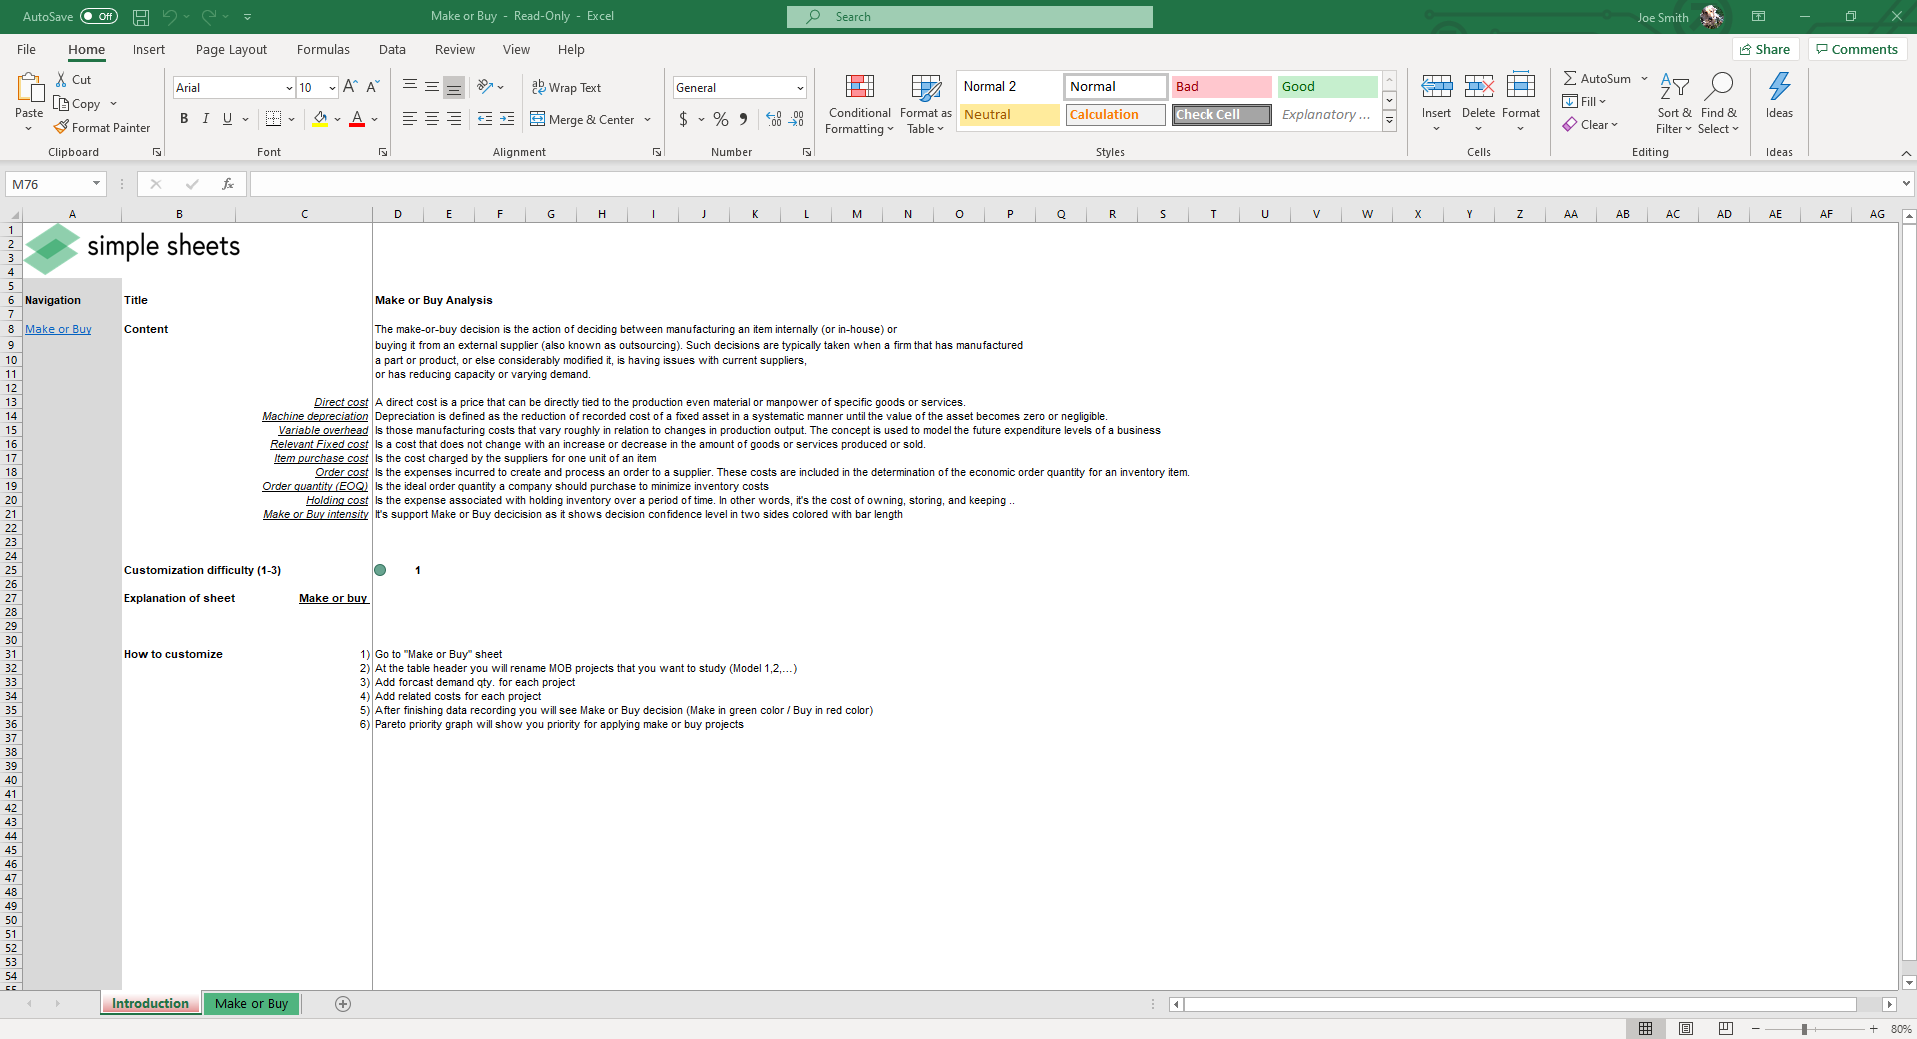Click Increase Font Size icon
The image size is (1917, 1039).
click(350, 87)
